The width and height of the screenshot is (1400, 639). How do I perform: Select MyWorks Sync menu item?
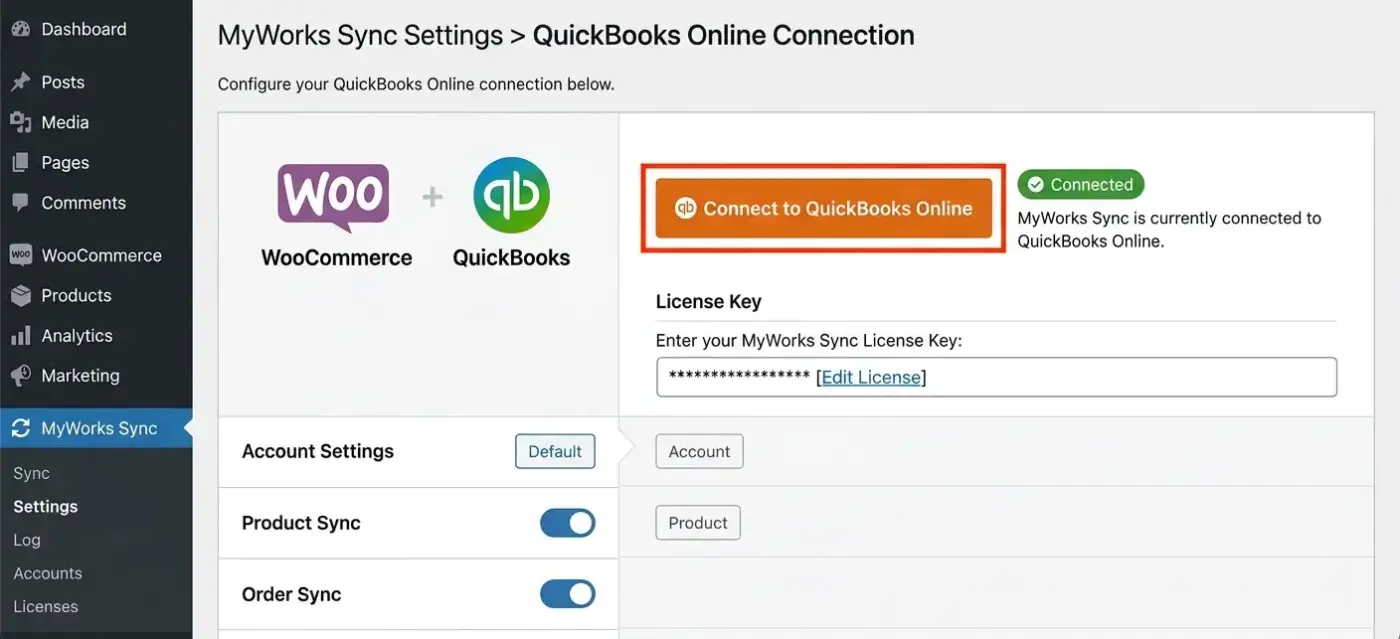[x=96, y=428]
